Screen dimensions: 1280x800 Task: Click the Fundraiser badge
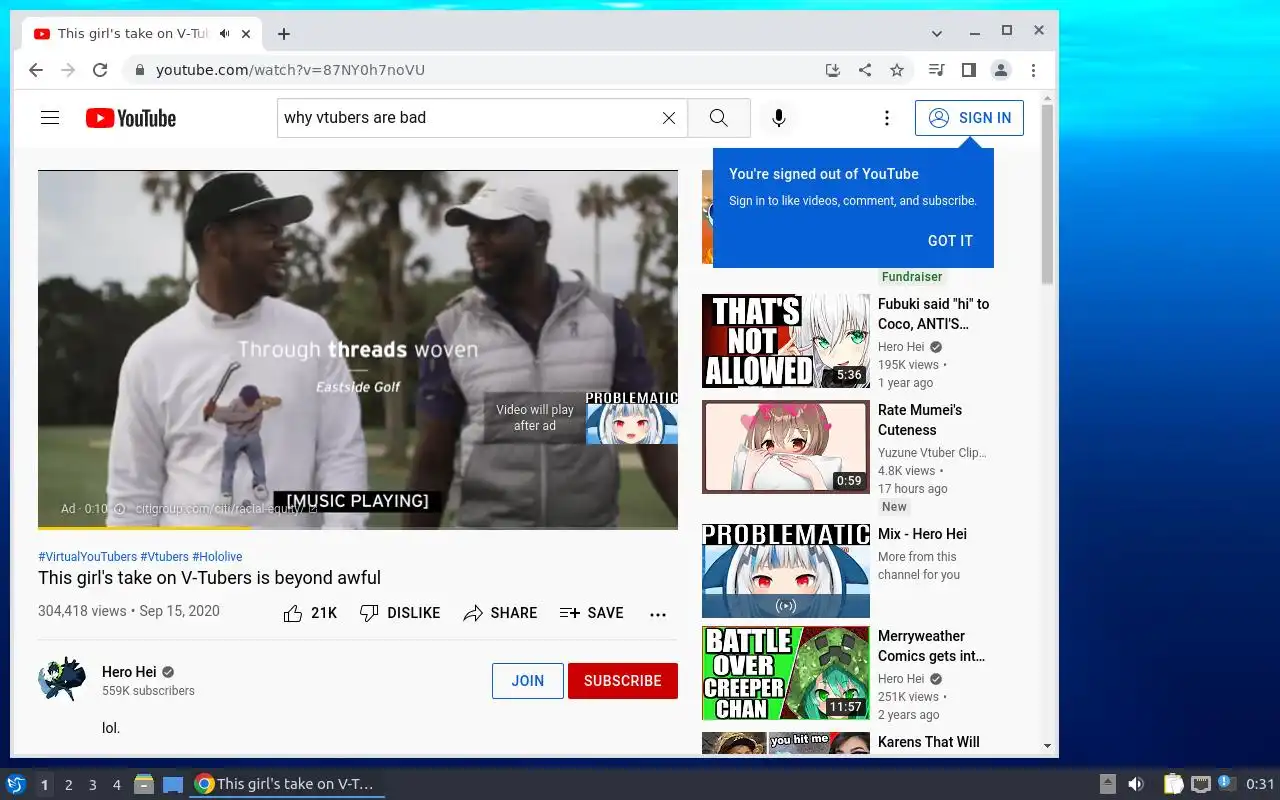tap(912, 277)
